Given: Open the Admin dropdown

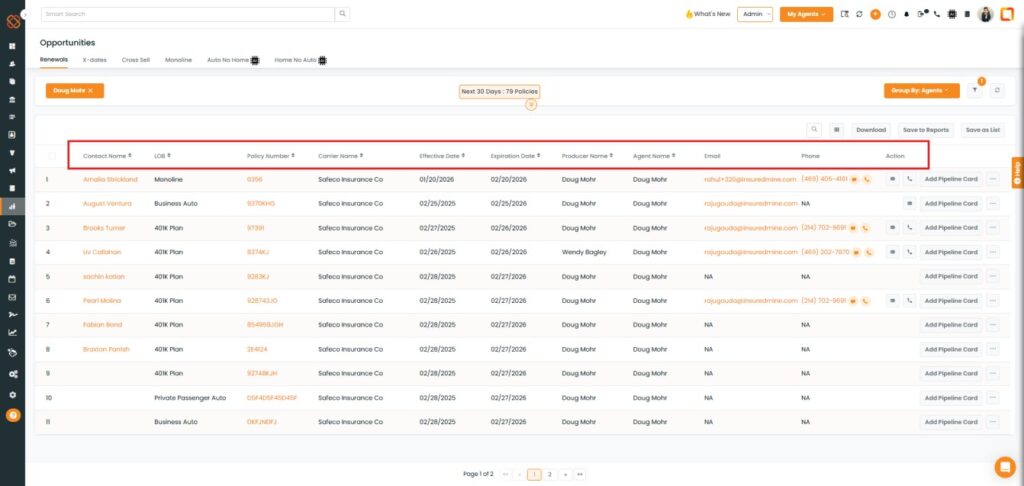Looking at the screenshot, I should tap(754, 14).
